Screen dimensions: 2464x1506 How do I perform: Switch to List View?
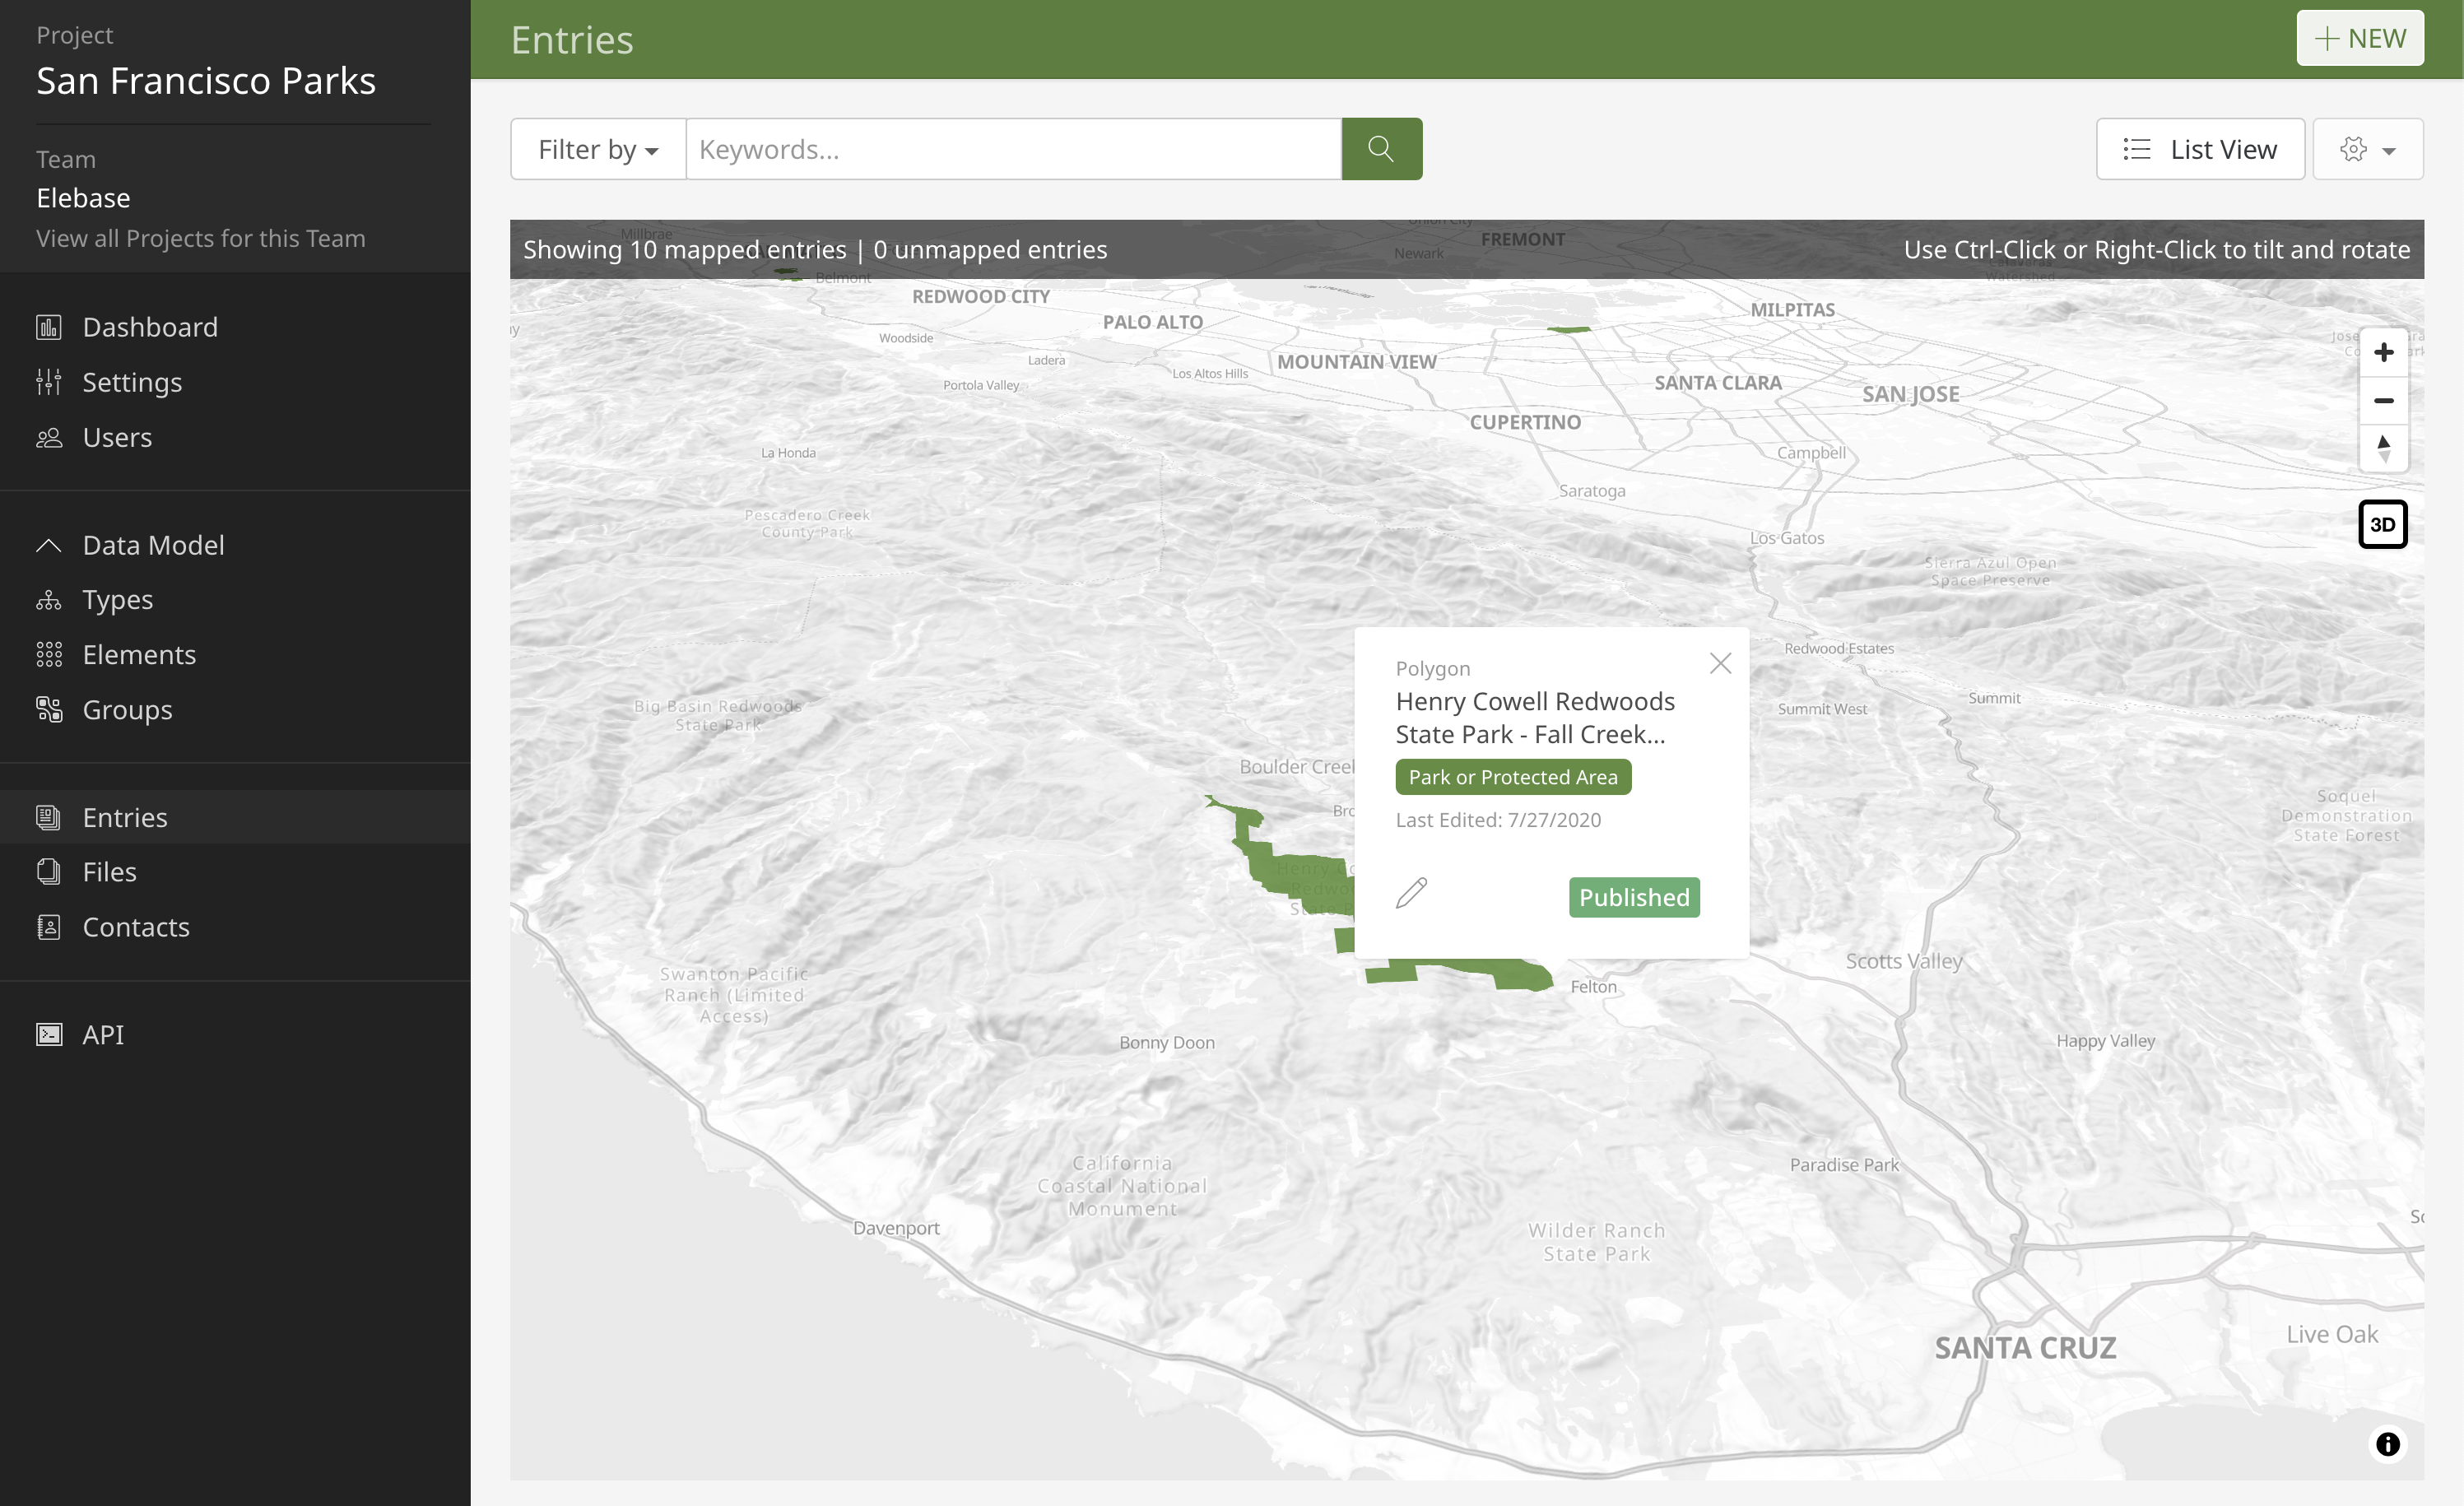2200,149
